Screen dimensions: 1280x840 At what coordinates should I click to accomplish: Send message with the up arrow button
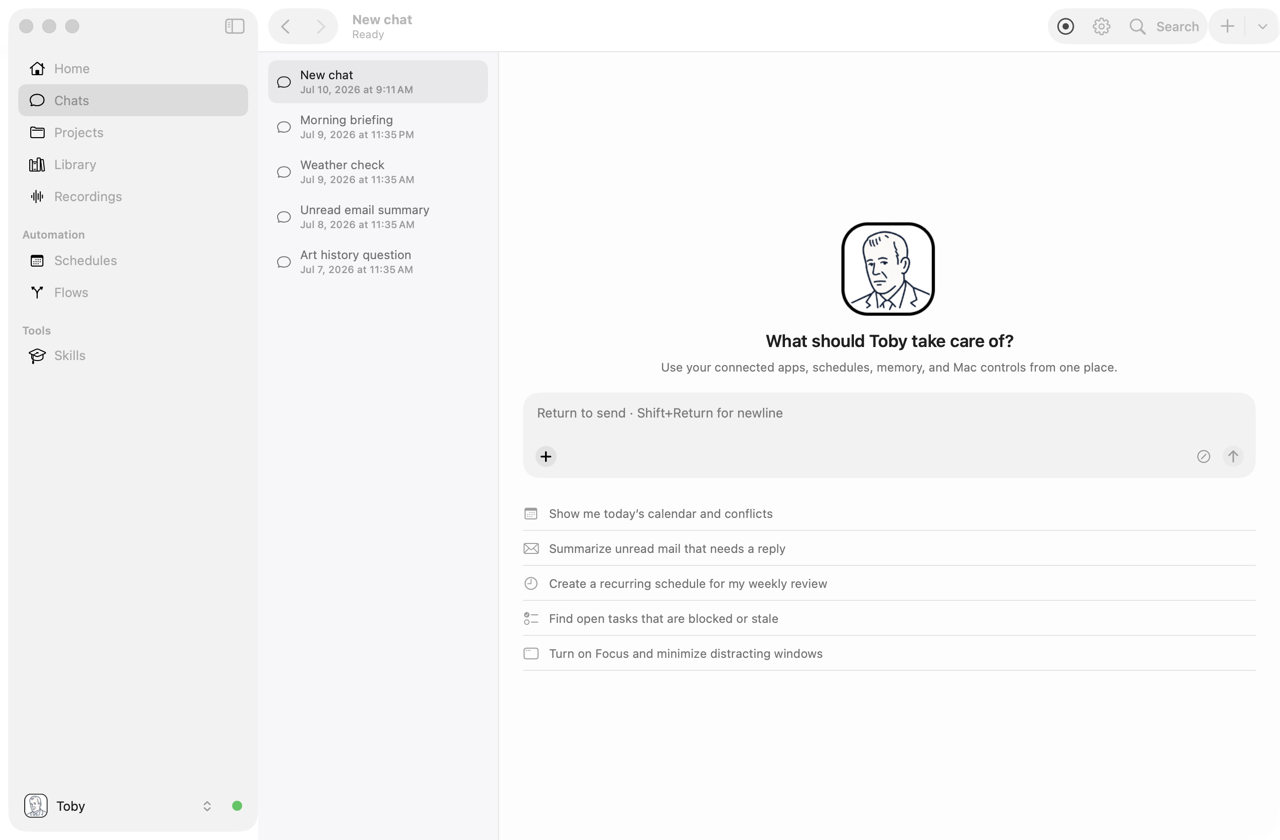pyautogui.click(x=1233, y=457)
